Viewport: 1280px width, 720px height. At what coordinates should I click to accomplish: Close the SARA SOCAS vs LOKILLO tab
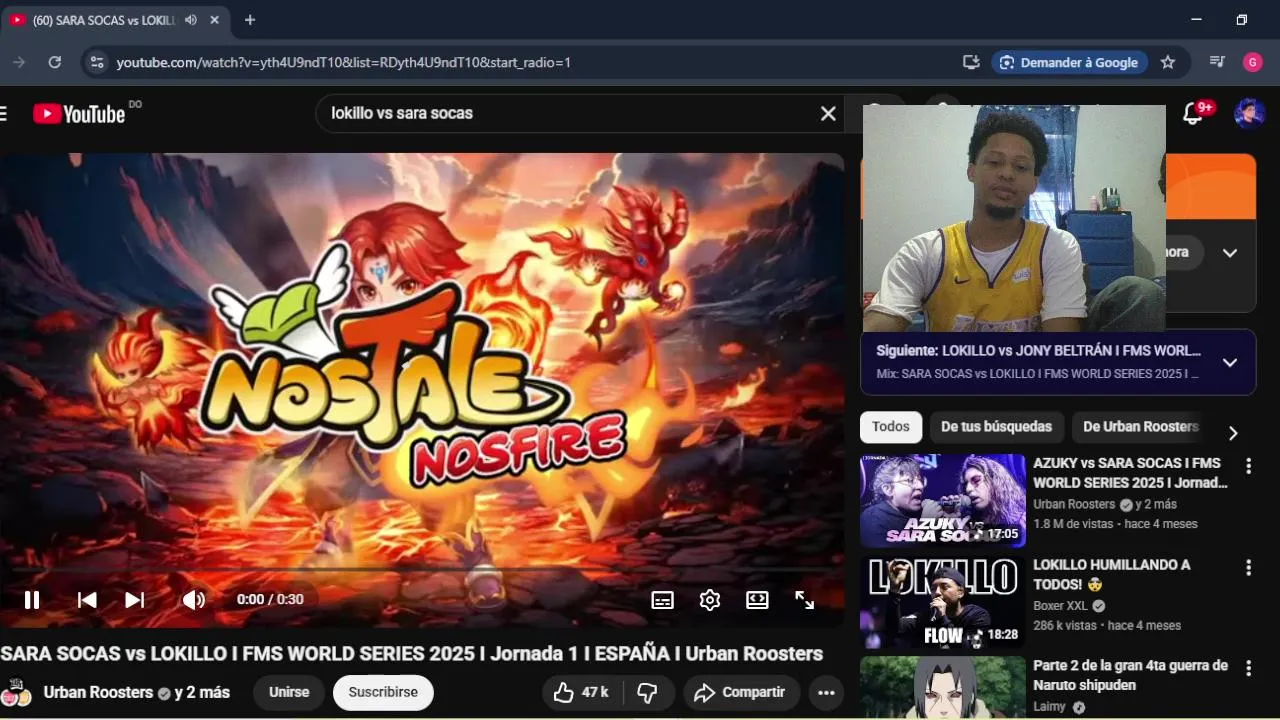pos(214,20)
